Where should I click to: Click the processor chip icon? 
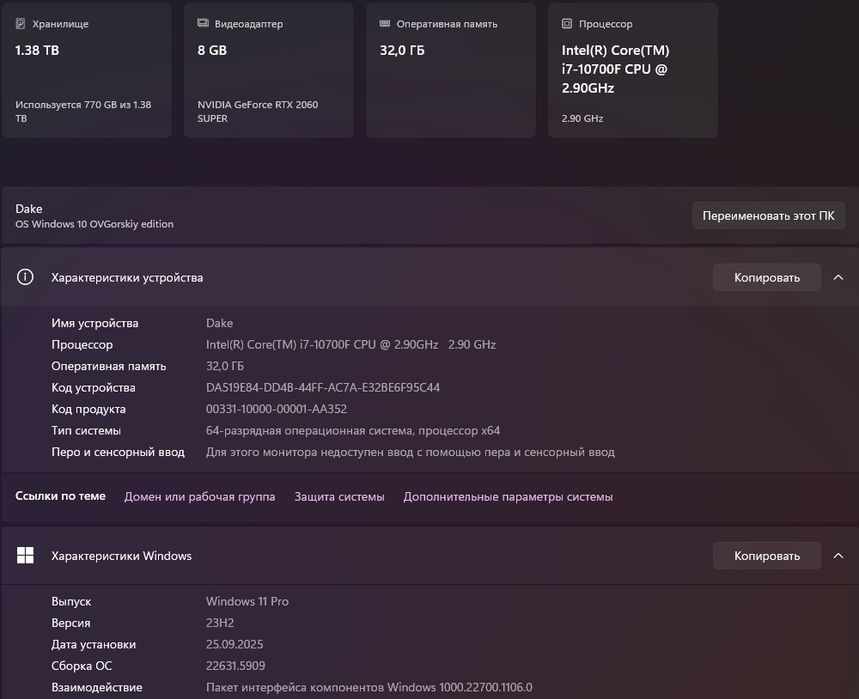567,24
